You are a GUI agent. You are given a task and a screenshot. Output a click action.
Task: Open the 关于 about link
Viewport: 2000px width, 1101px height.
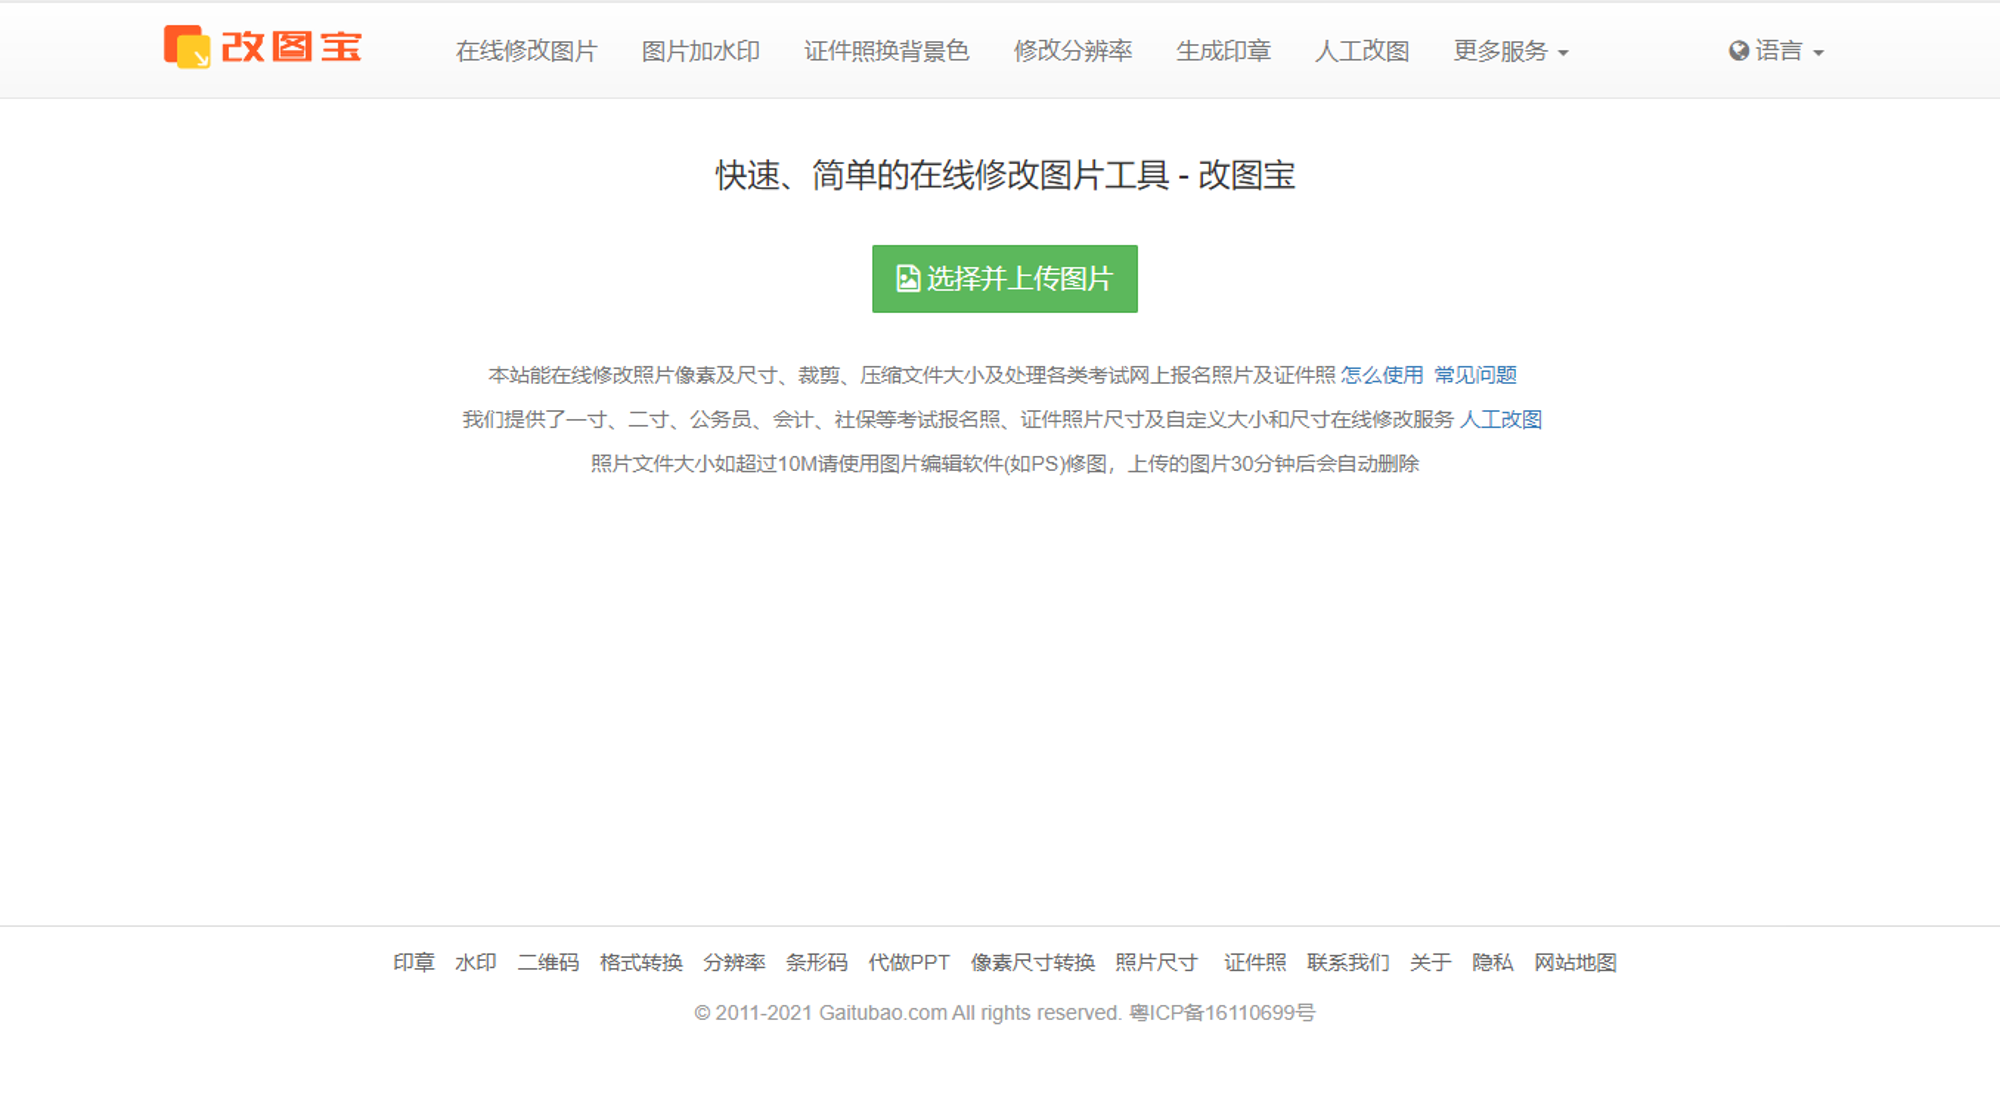coord(1431,962)
